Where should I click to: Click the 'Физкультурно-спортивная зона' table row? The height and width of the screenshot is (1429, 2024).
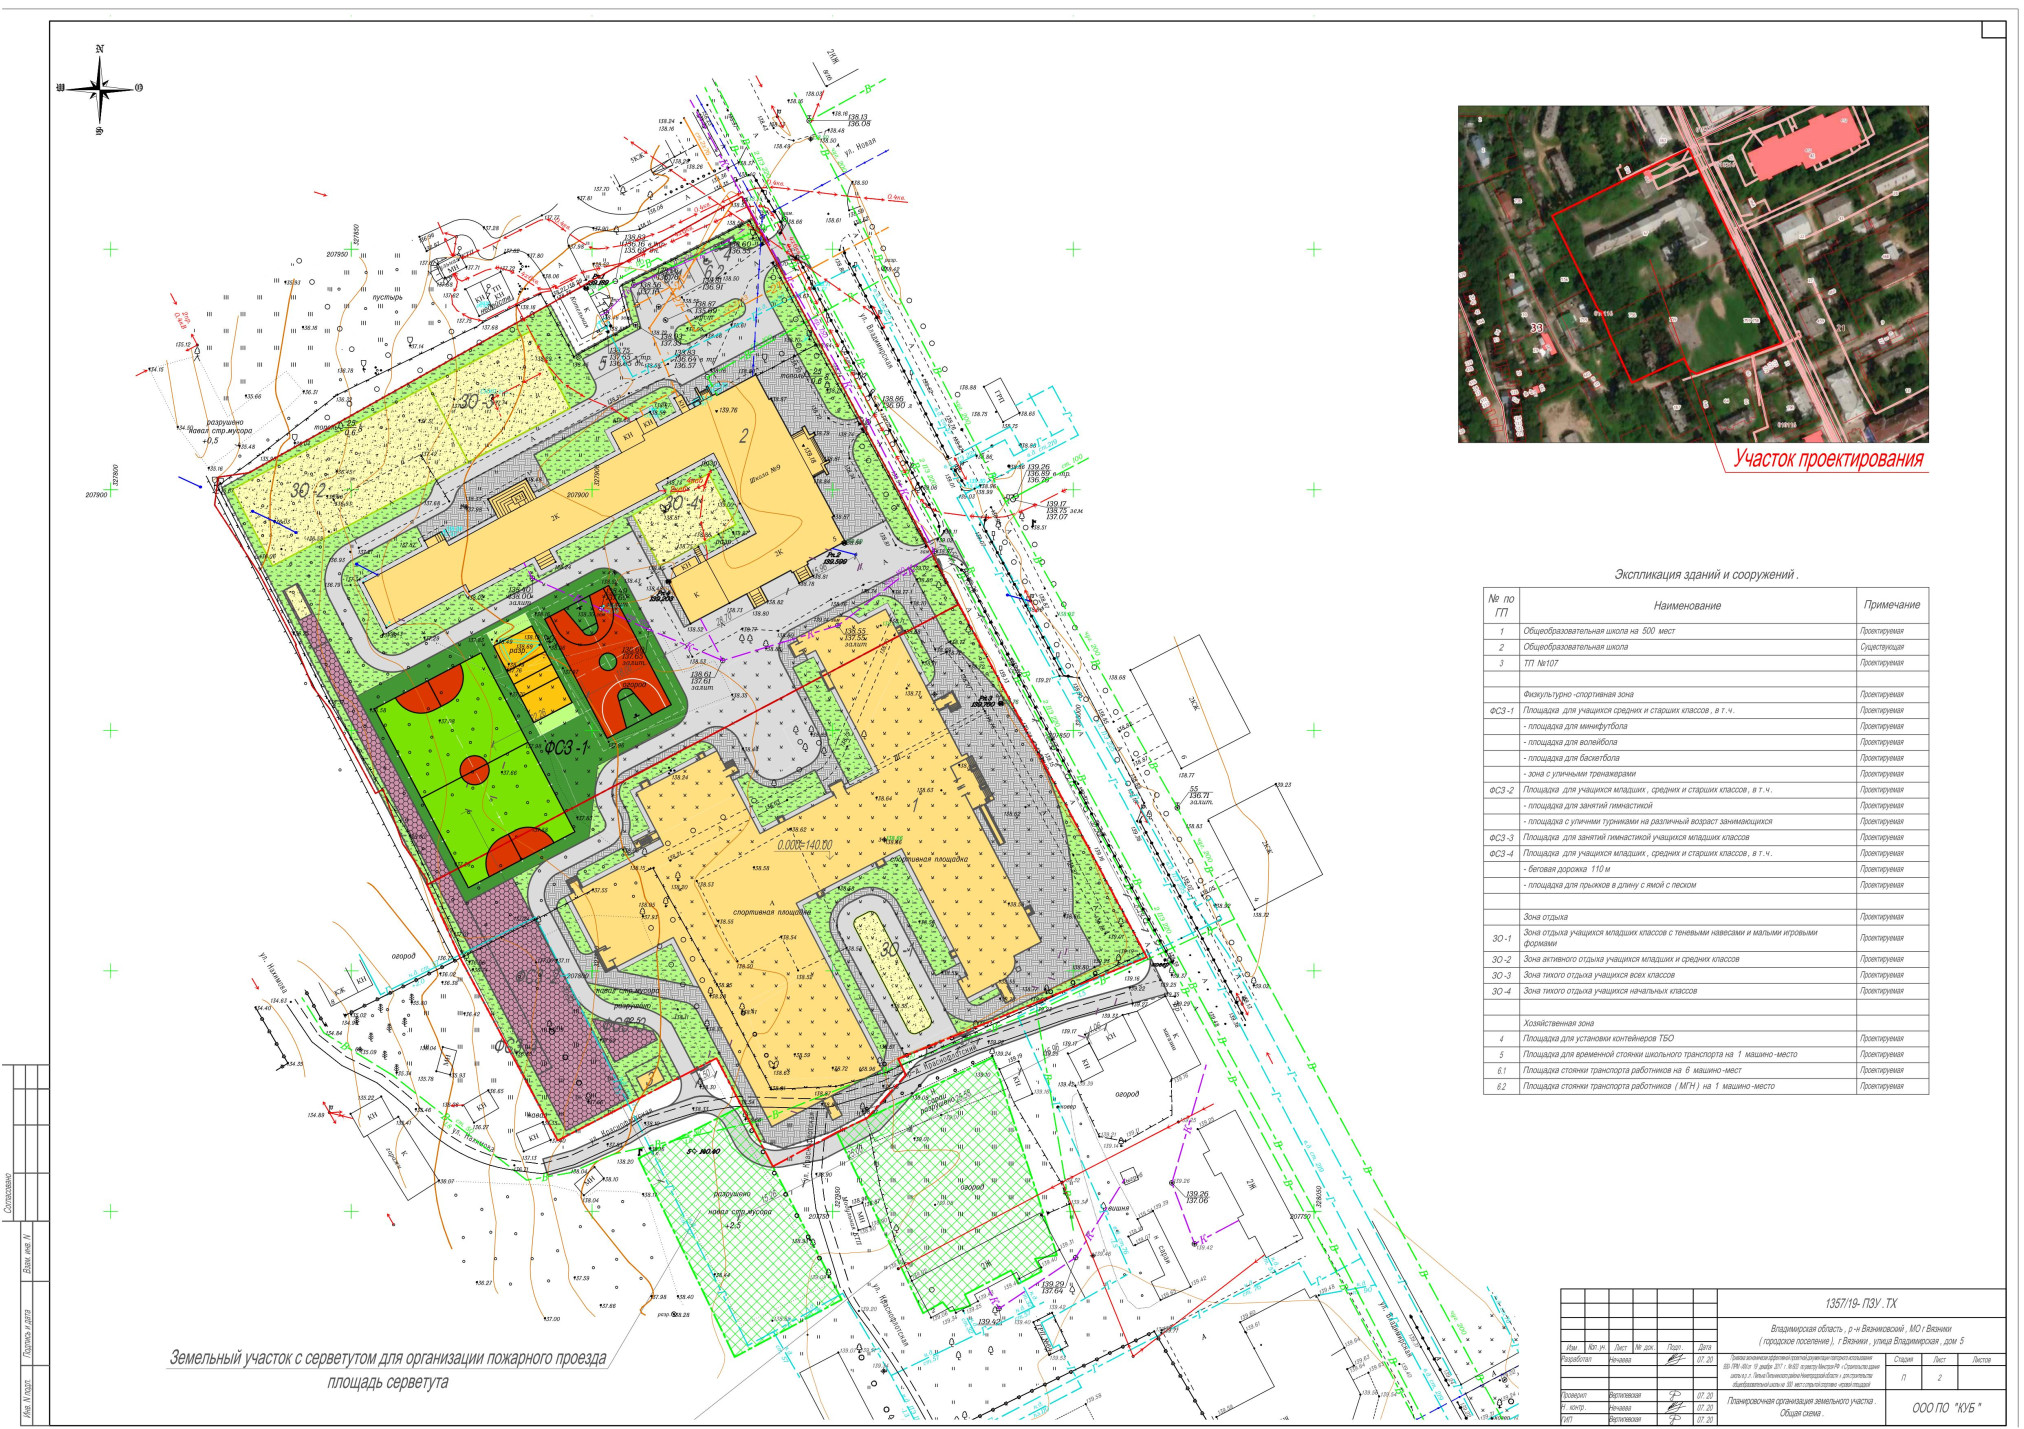[1705, 694]
